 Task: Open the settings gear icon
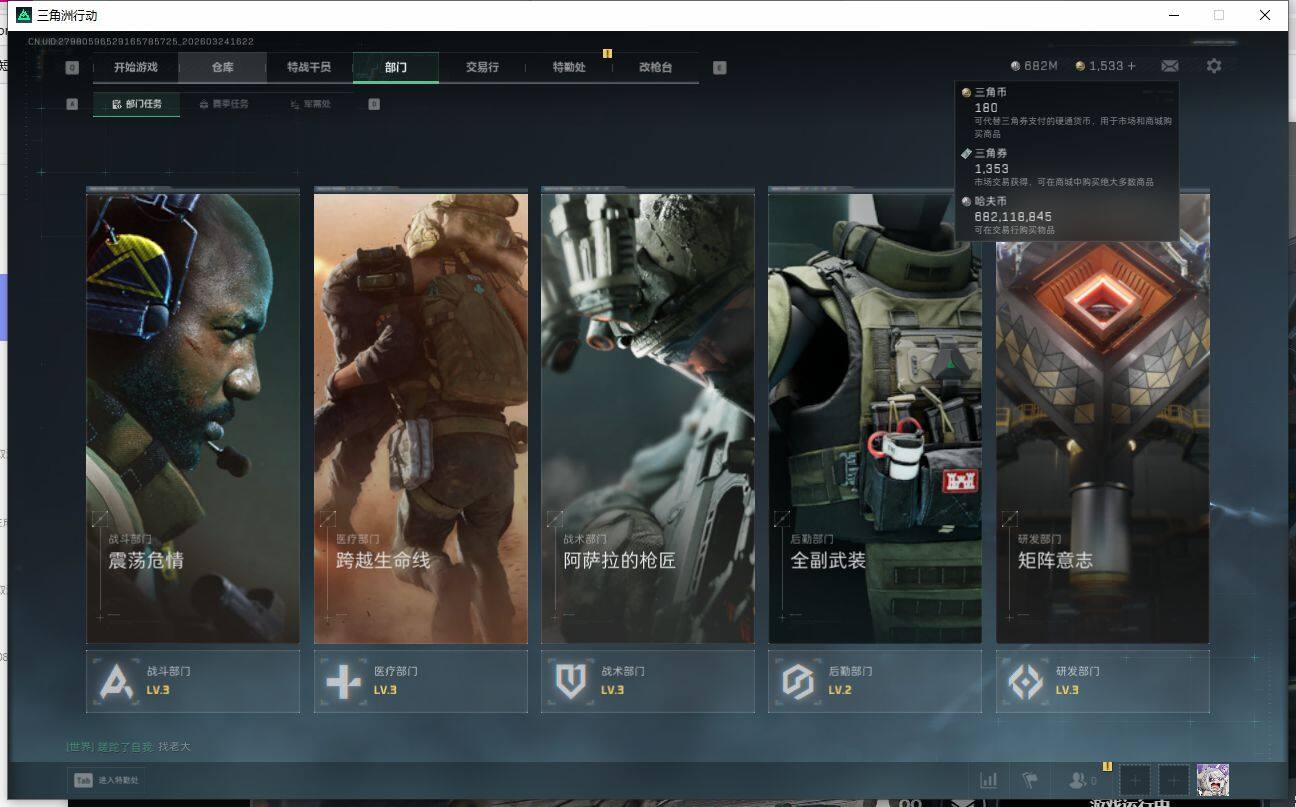(x=1213, y=66)
